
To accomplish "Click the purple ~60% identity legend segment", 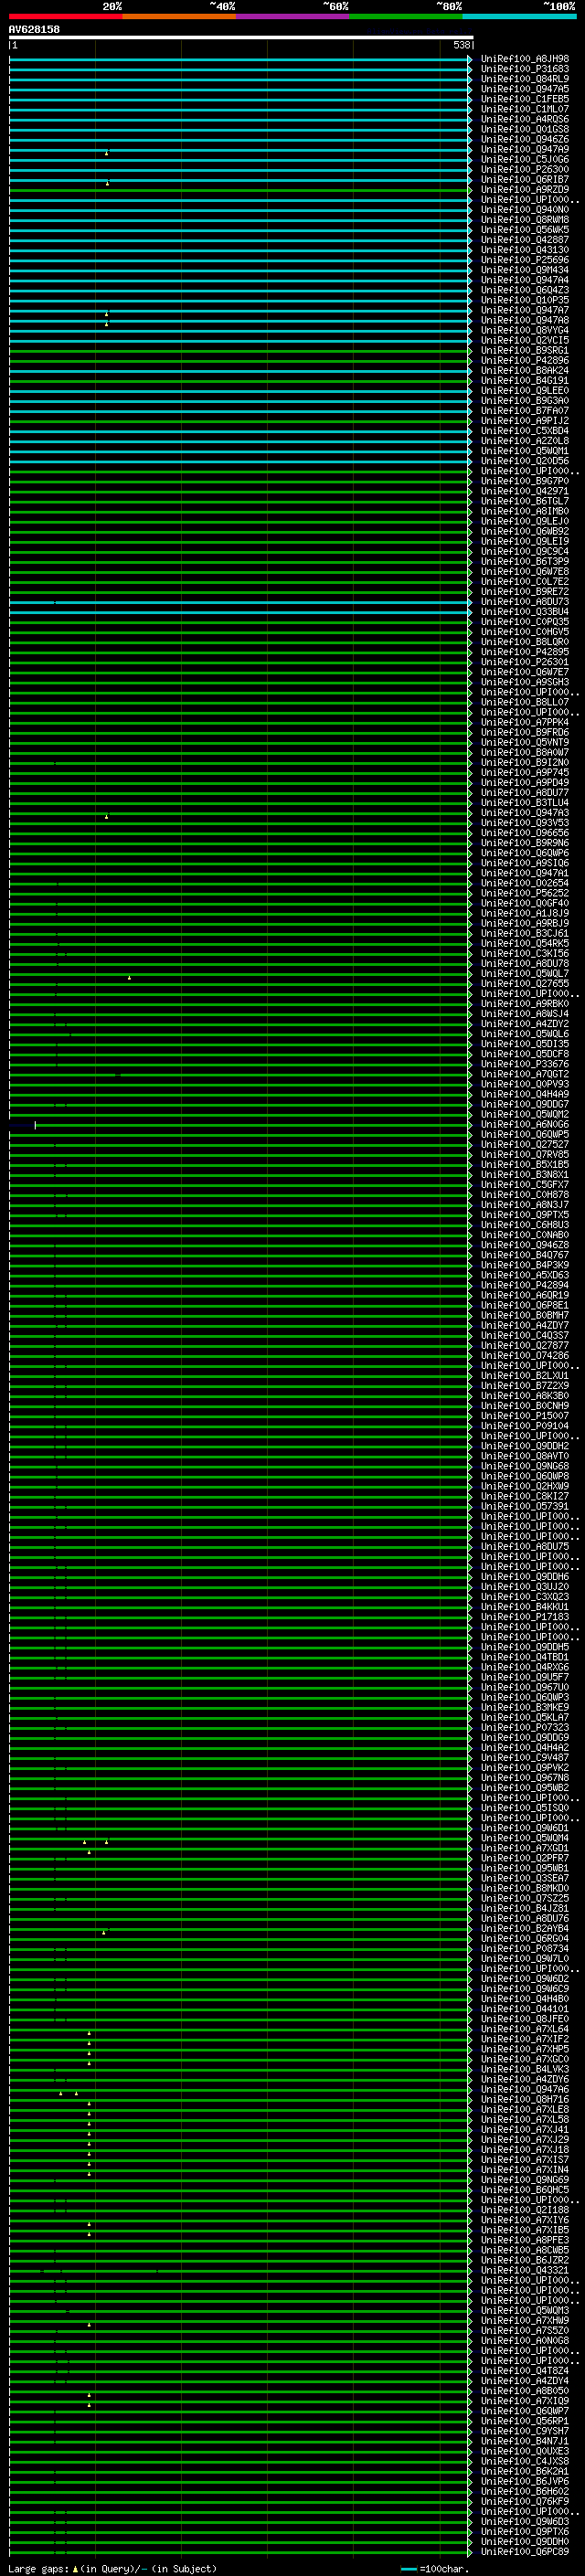I will (x=293, y=16).
